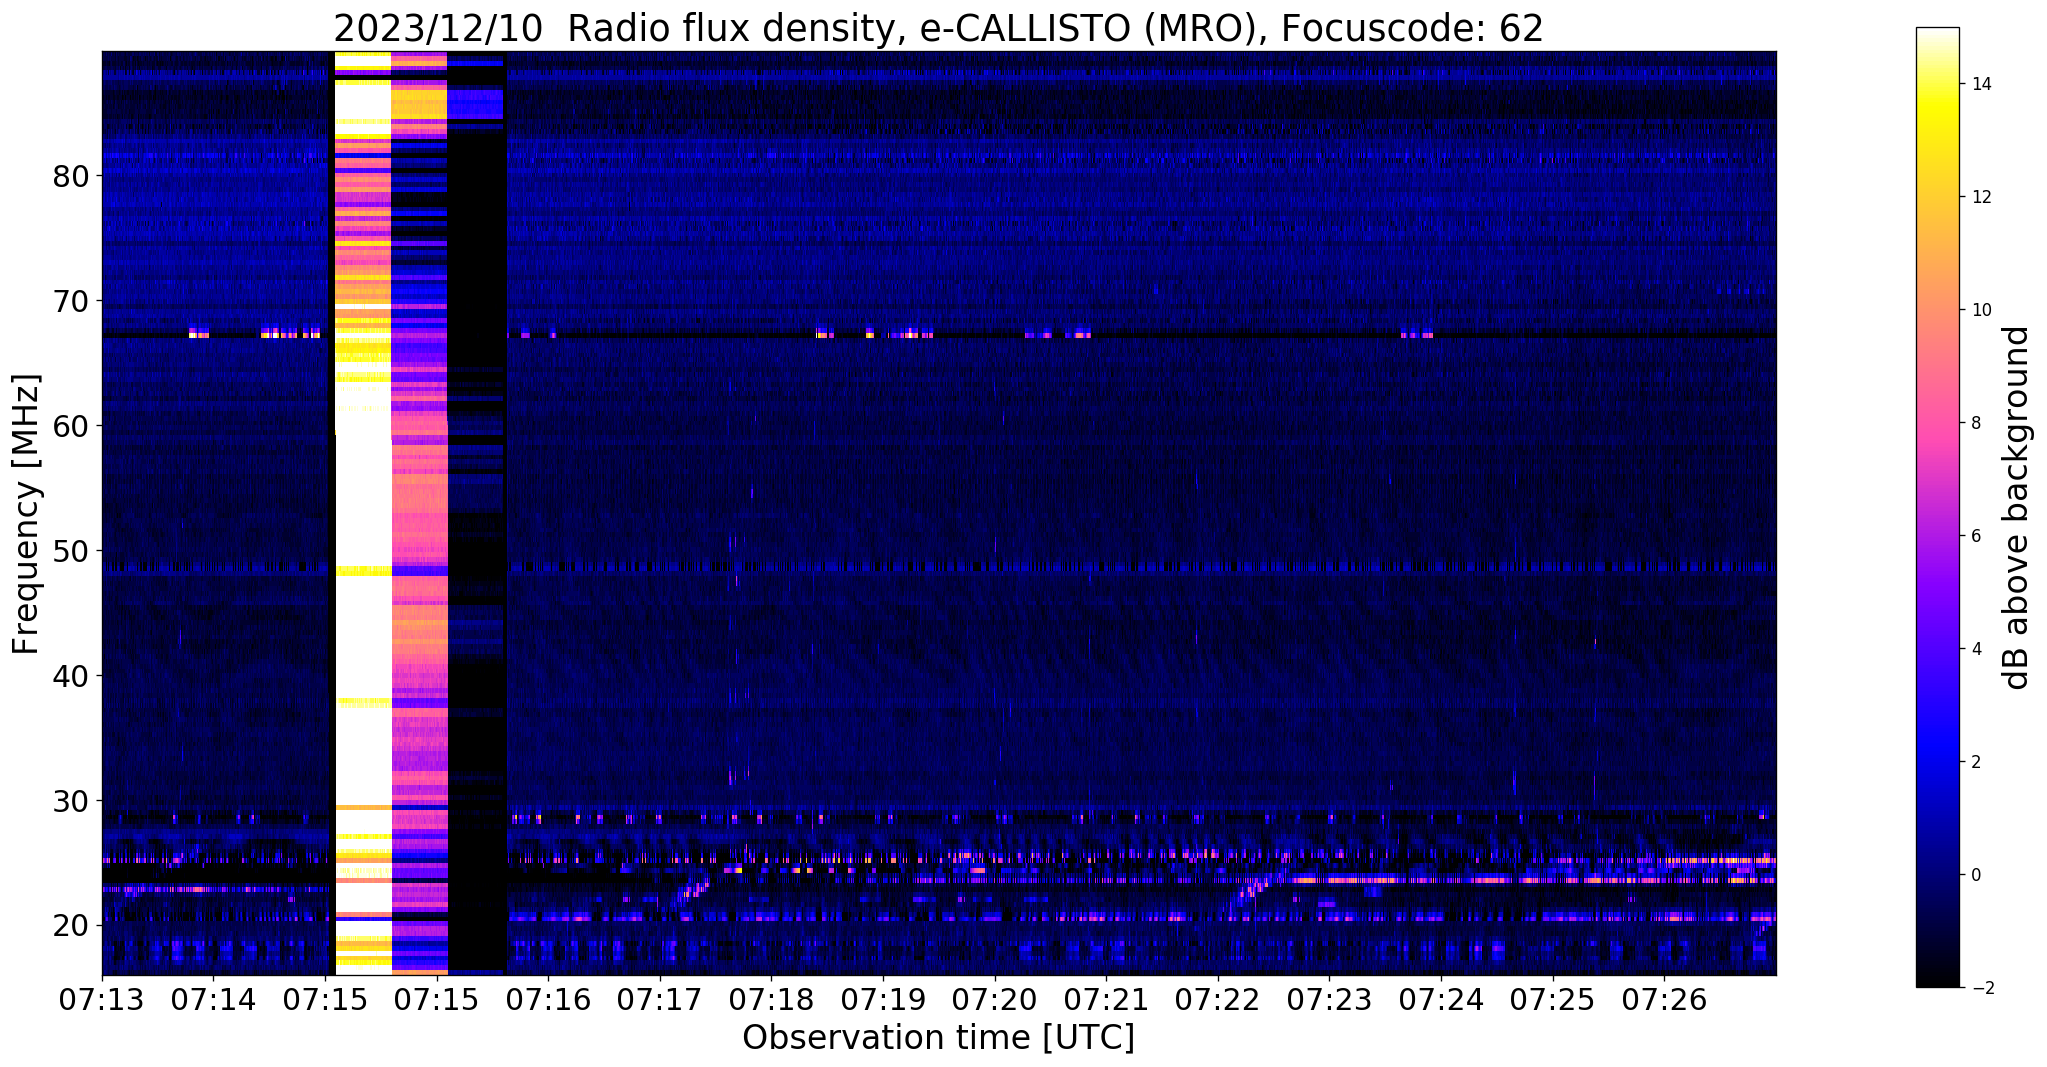2047x1067 pixels.
Task: Click the 07:25 time tick label
Action: (x=1553, y=1000)
